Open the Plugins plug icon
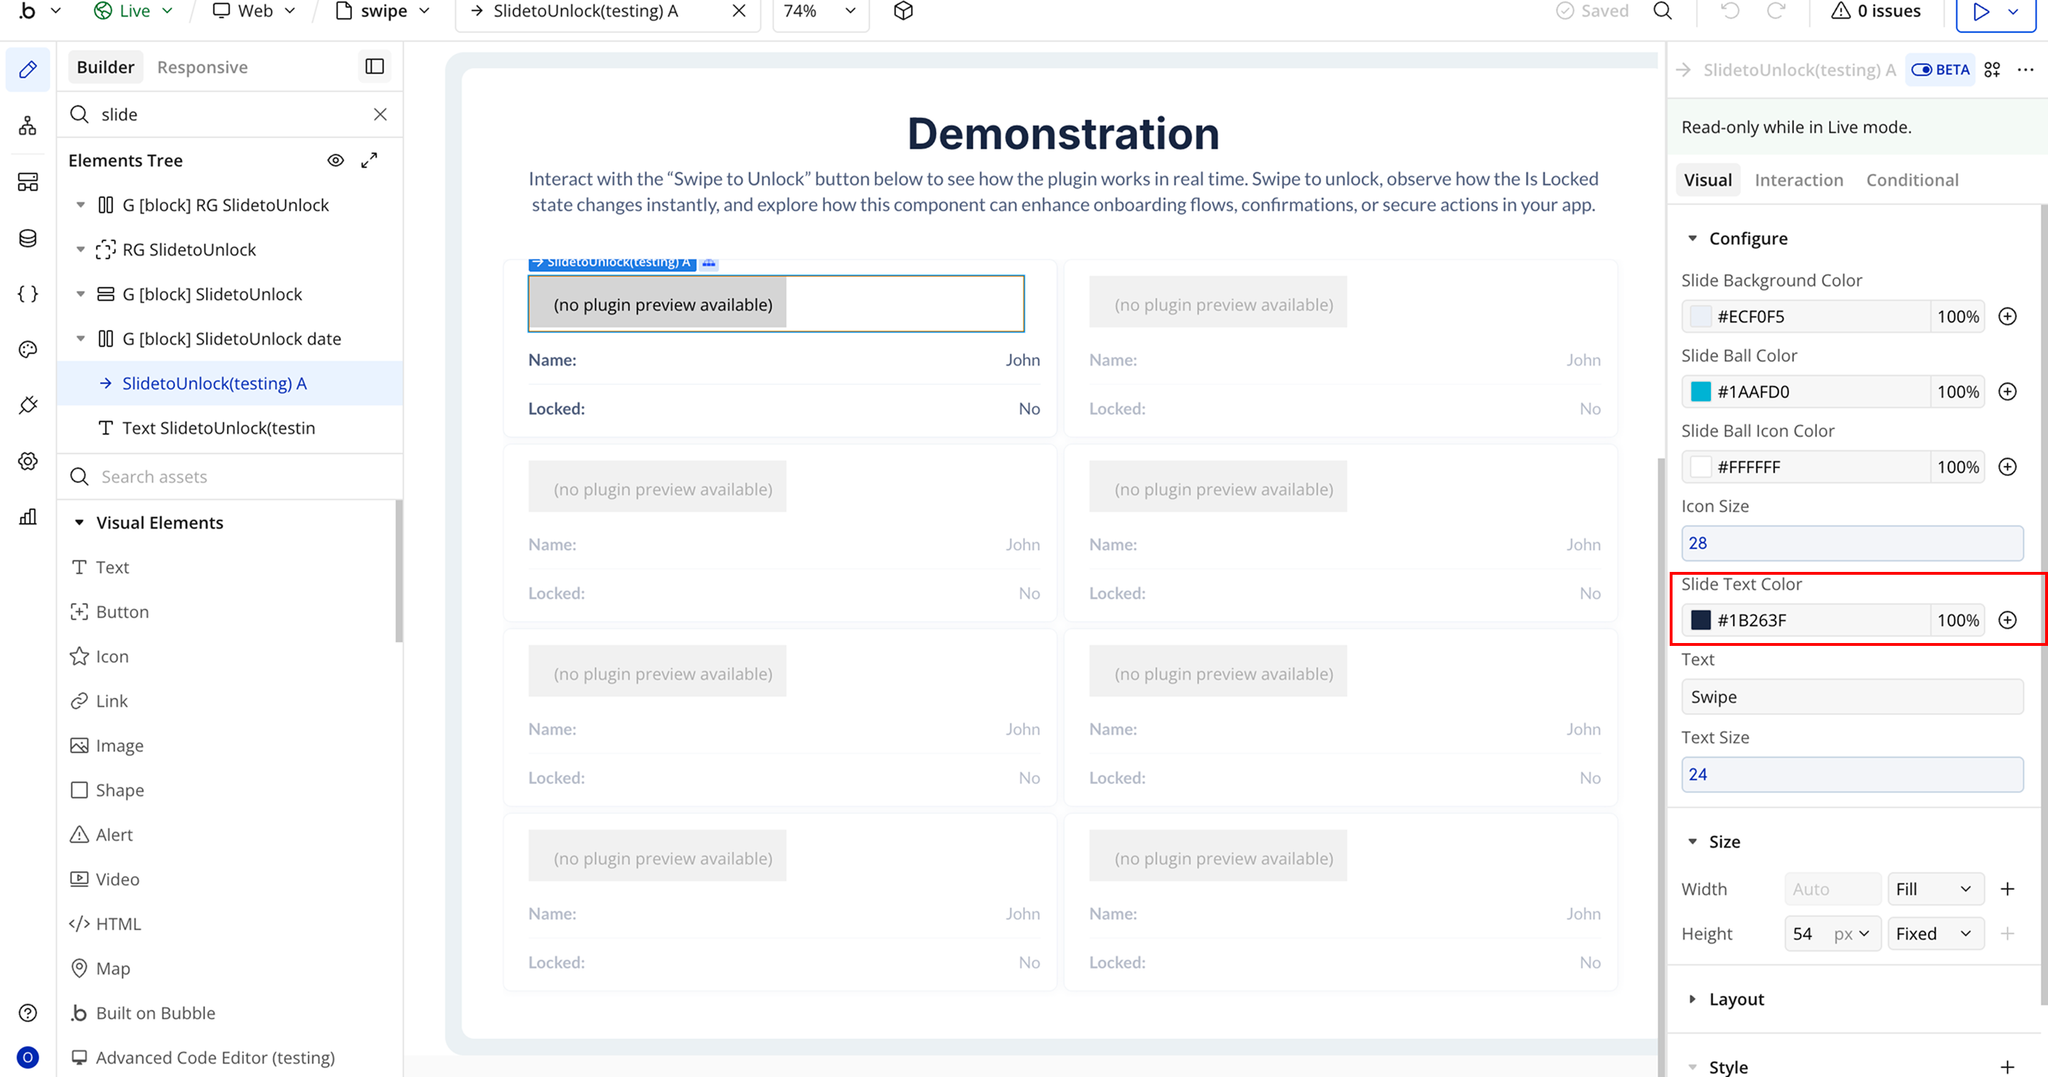Screen dimensions: 2048x1077 point(28,405)
